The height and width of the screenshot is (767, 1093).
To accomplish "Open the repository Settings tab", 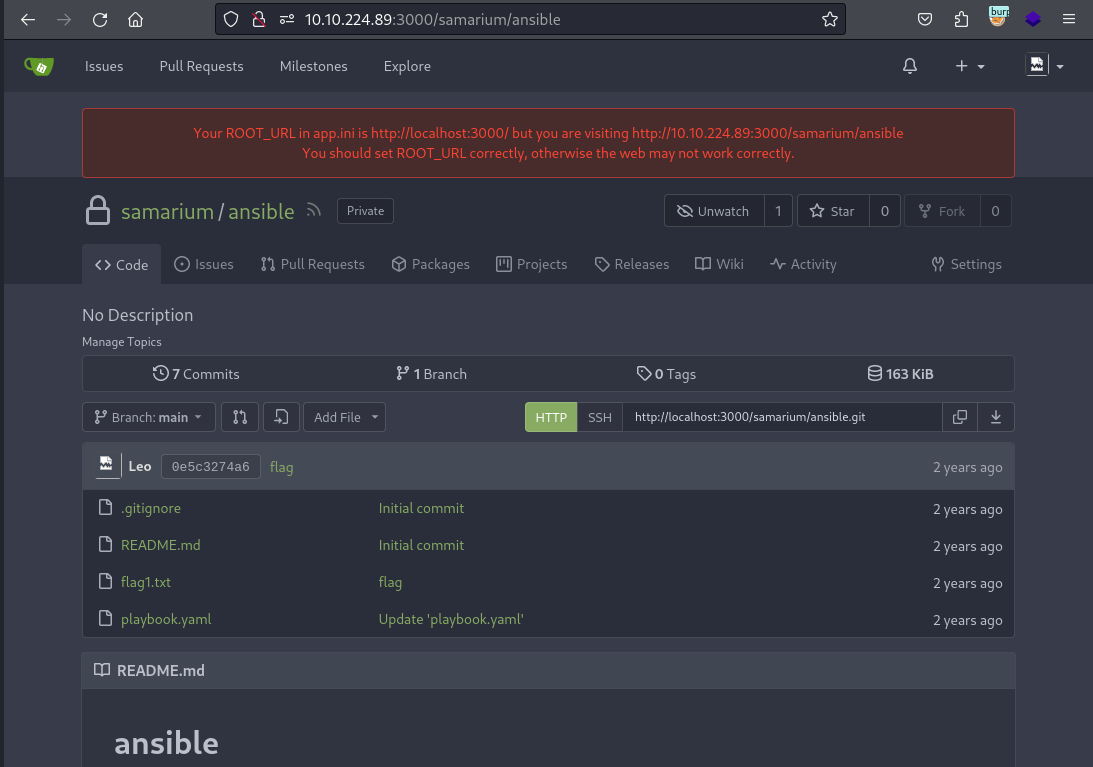I will 966,264.
